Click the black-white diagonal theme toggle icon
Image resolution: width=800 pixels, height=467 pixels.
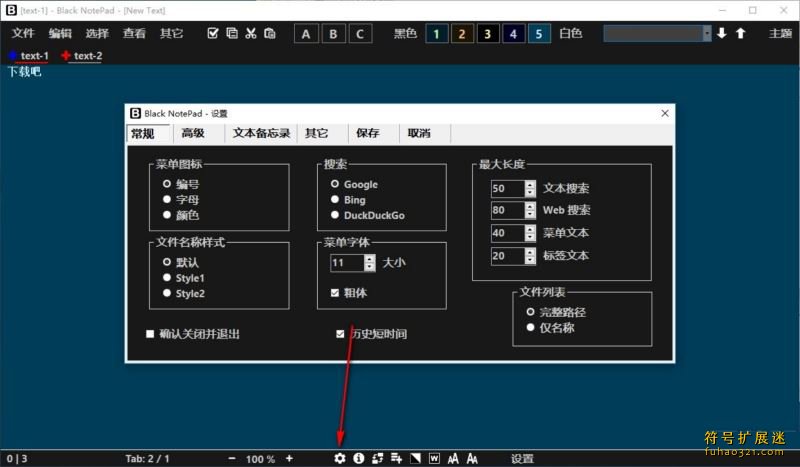415,458
